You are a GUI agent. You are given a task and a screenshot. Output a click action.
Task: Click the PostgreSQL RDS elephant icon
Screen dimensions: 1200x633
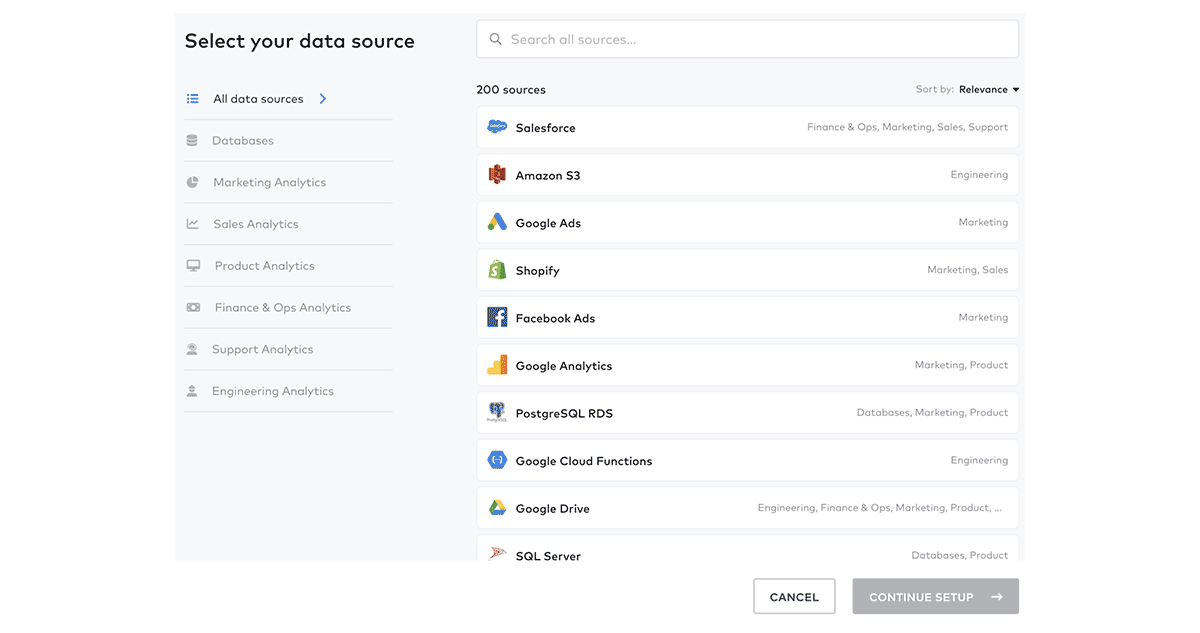click(497, 412)
